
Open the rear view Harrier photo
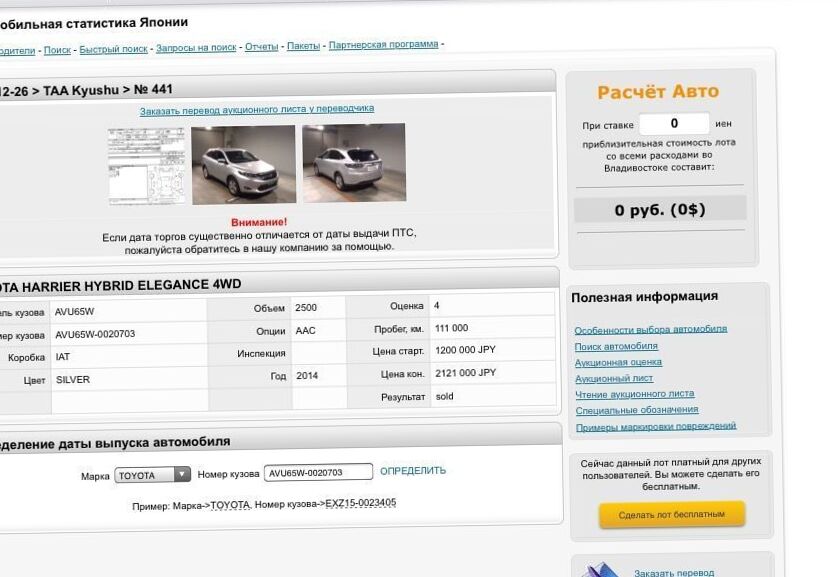click(354, 163)
